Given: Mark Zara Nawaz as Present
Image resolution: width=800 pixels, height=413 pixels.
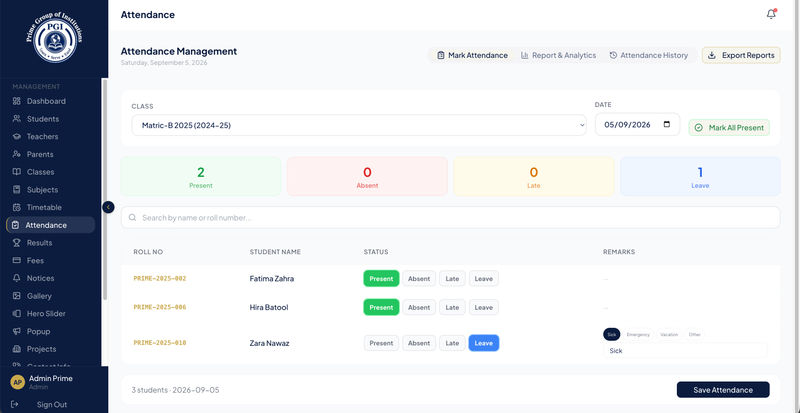Looking at the screenshot, I should click(381, 343).
